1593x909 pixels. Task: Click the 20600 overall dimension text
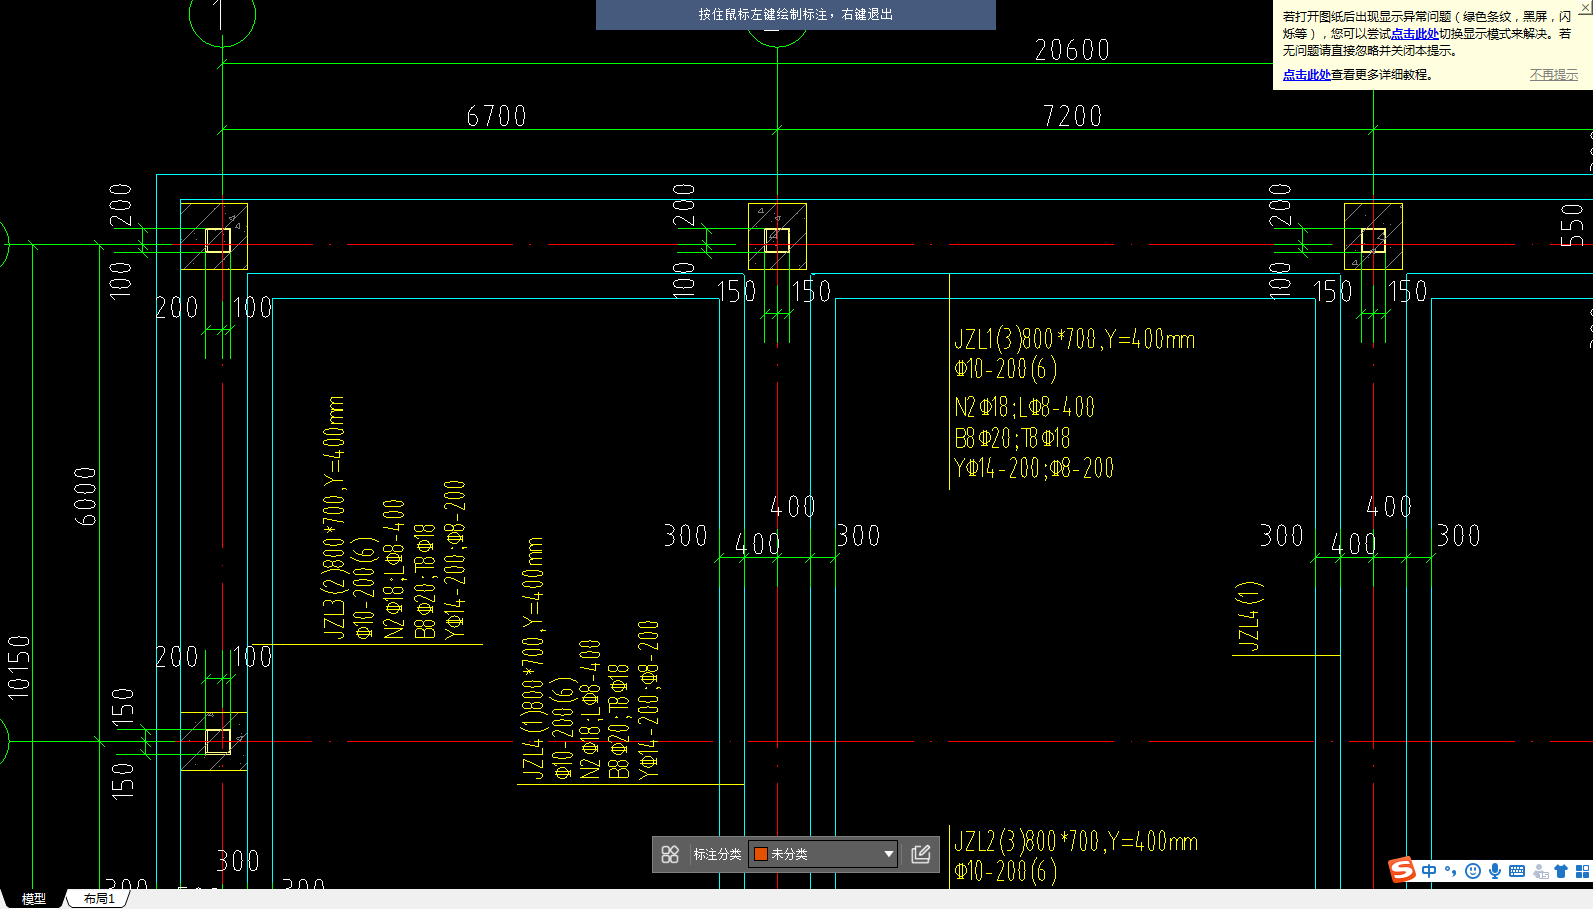[1072, 50]
